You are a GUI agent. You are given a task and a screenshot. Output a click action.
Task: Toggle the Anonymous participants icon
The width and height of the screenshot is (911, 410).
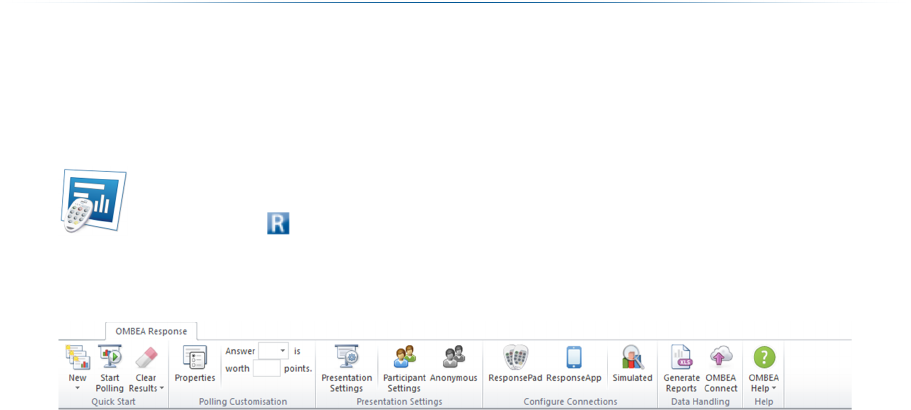[454, 357]
